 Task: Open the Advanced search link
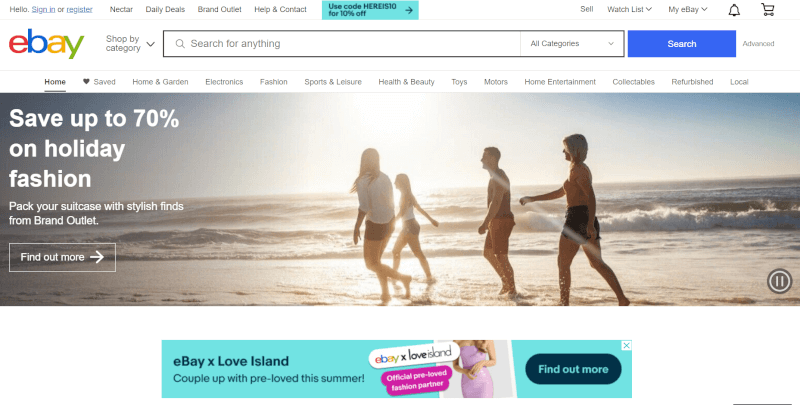[758, 44]
